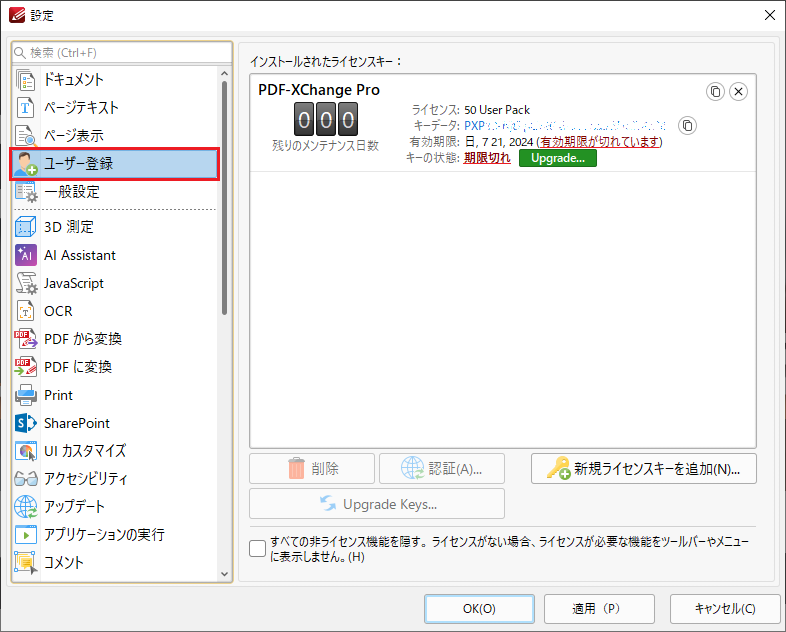
Task: Click the PDF-XChange Pro license title
Action: click(x=319, y=90)
